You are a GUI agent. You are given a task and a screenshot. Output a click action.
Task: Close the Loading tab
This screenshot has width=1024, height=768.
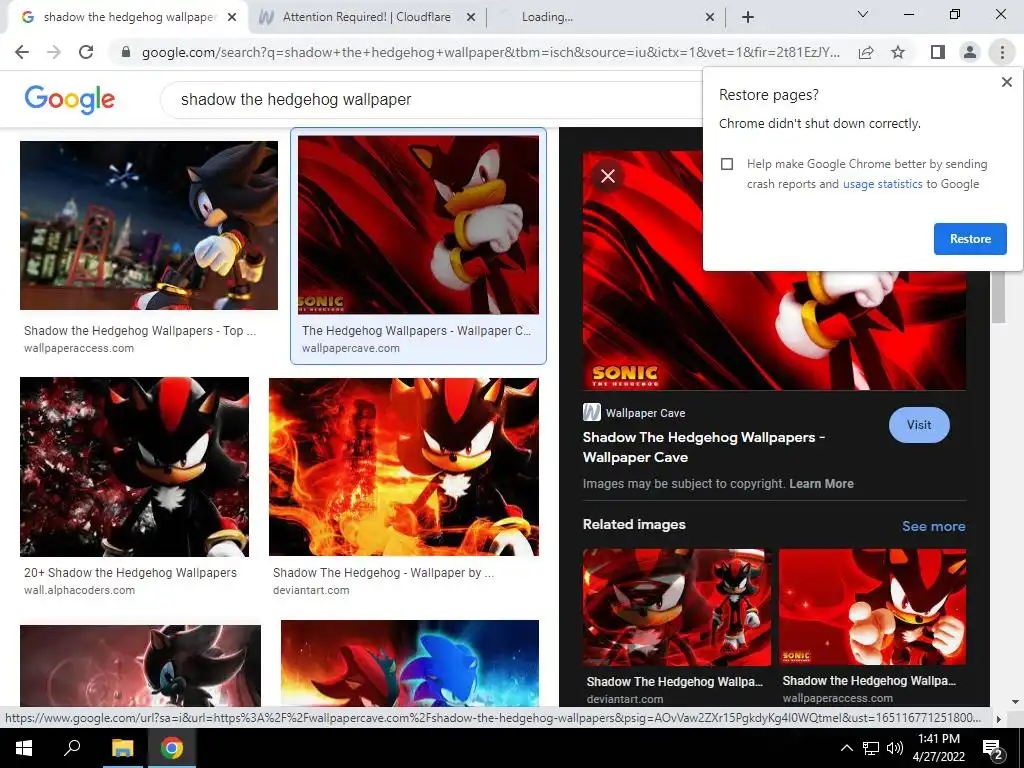[x=710, y=17]
